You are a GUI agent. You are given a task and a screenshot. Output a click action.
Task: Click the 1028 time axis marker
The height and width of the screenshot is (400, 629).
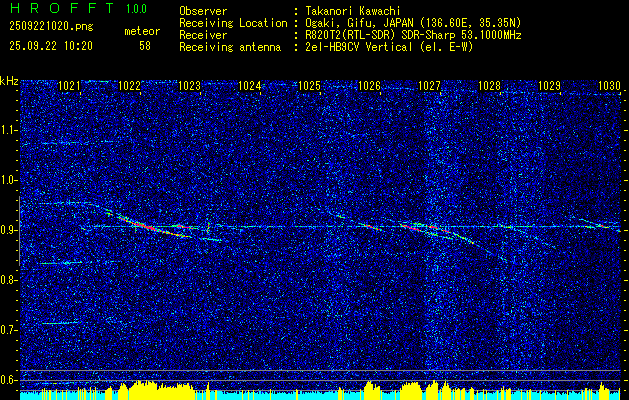pyautogui.click(x=489, y=85)
